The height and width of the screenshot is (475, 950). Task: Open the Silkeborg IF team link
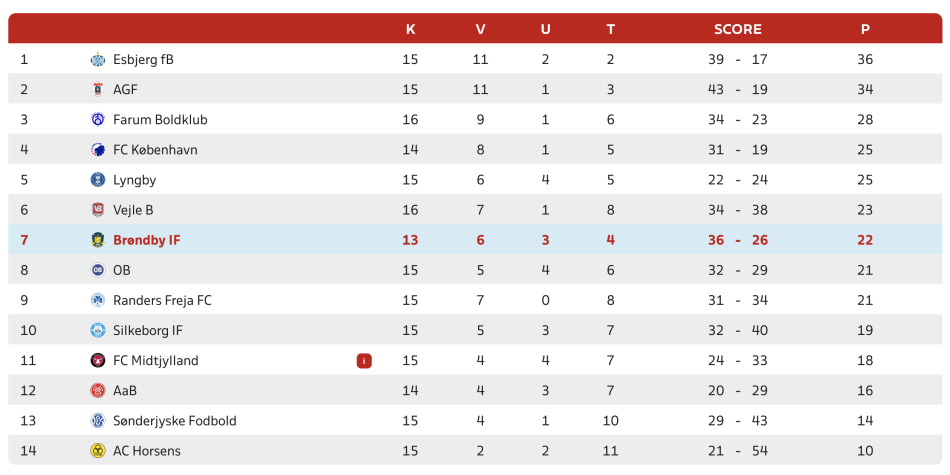click(148, 331)
